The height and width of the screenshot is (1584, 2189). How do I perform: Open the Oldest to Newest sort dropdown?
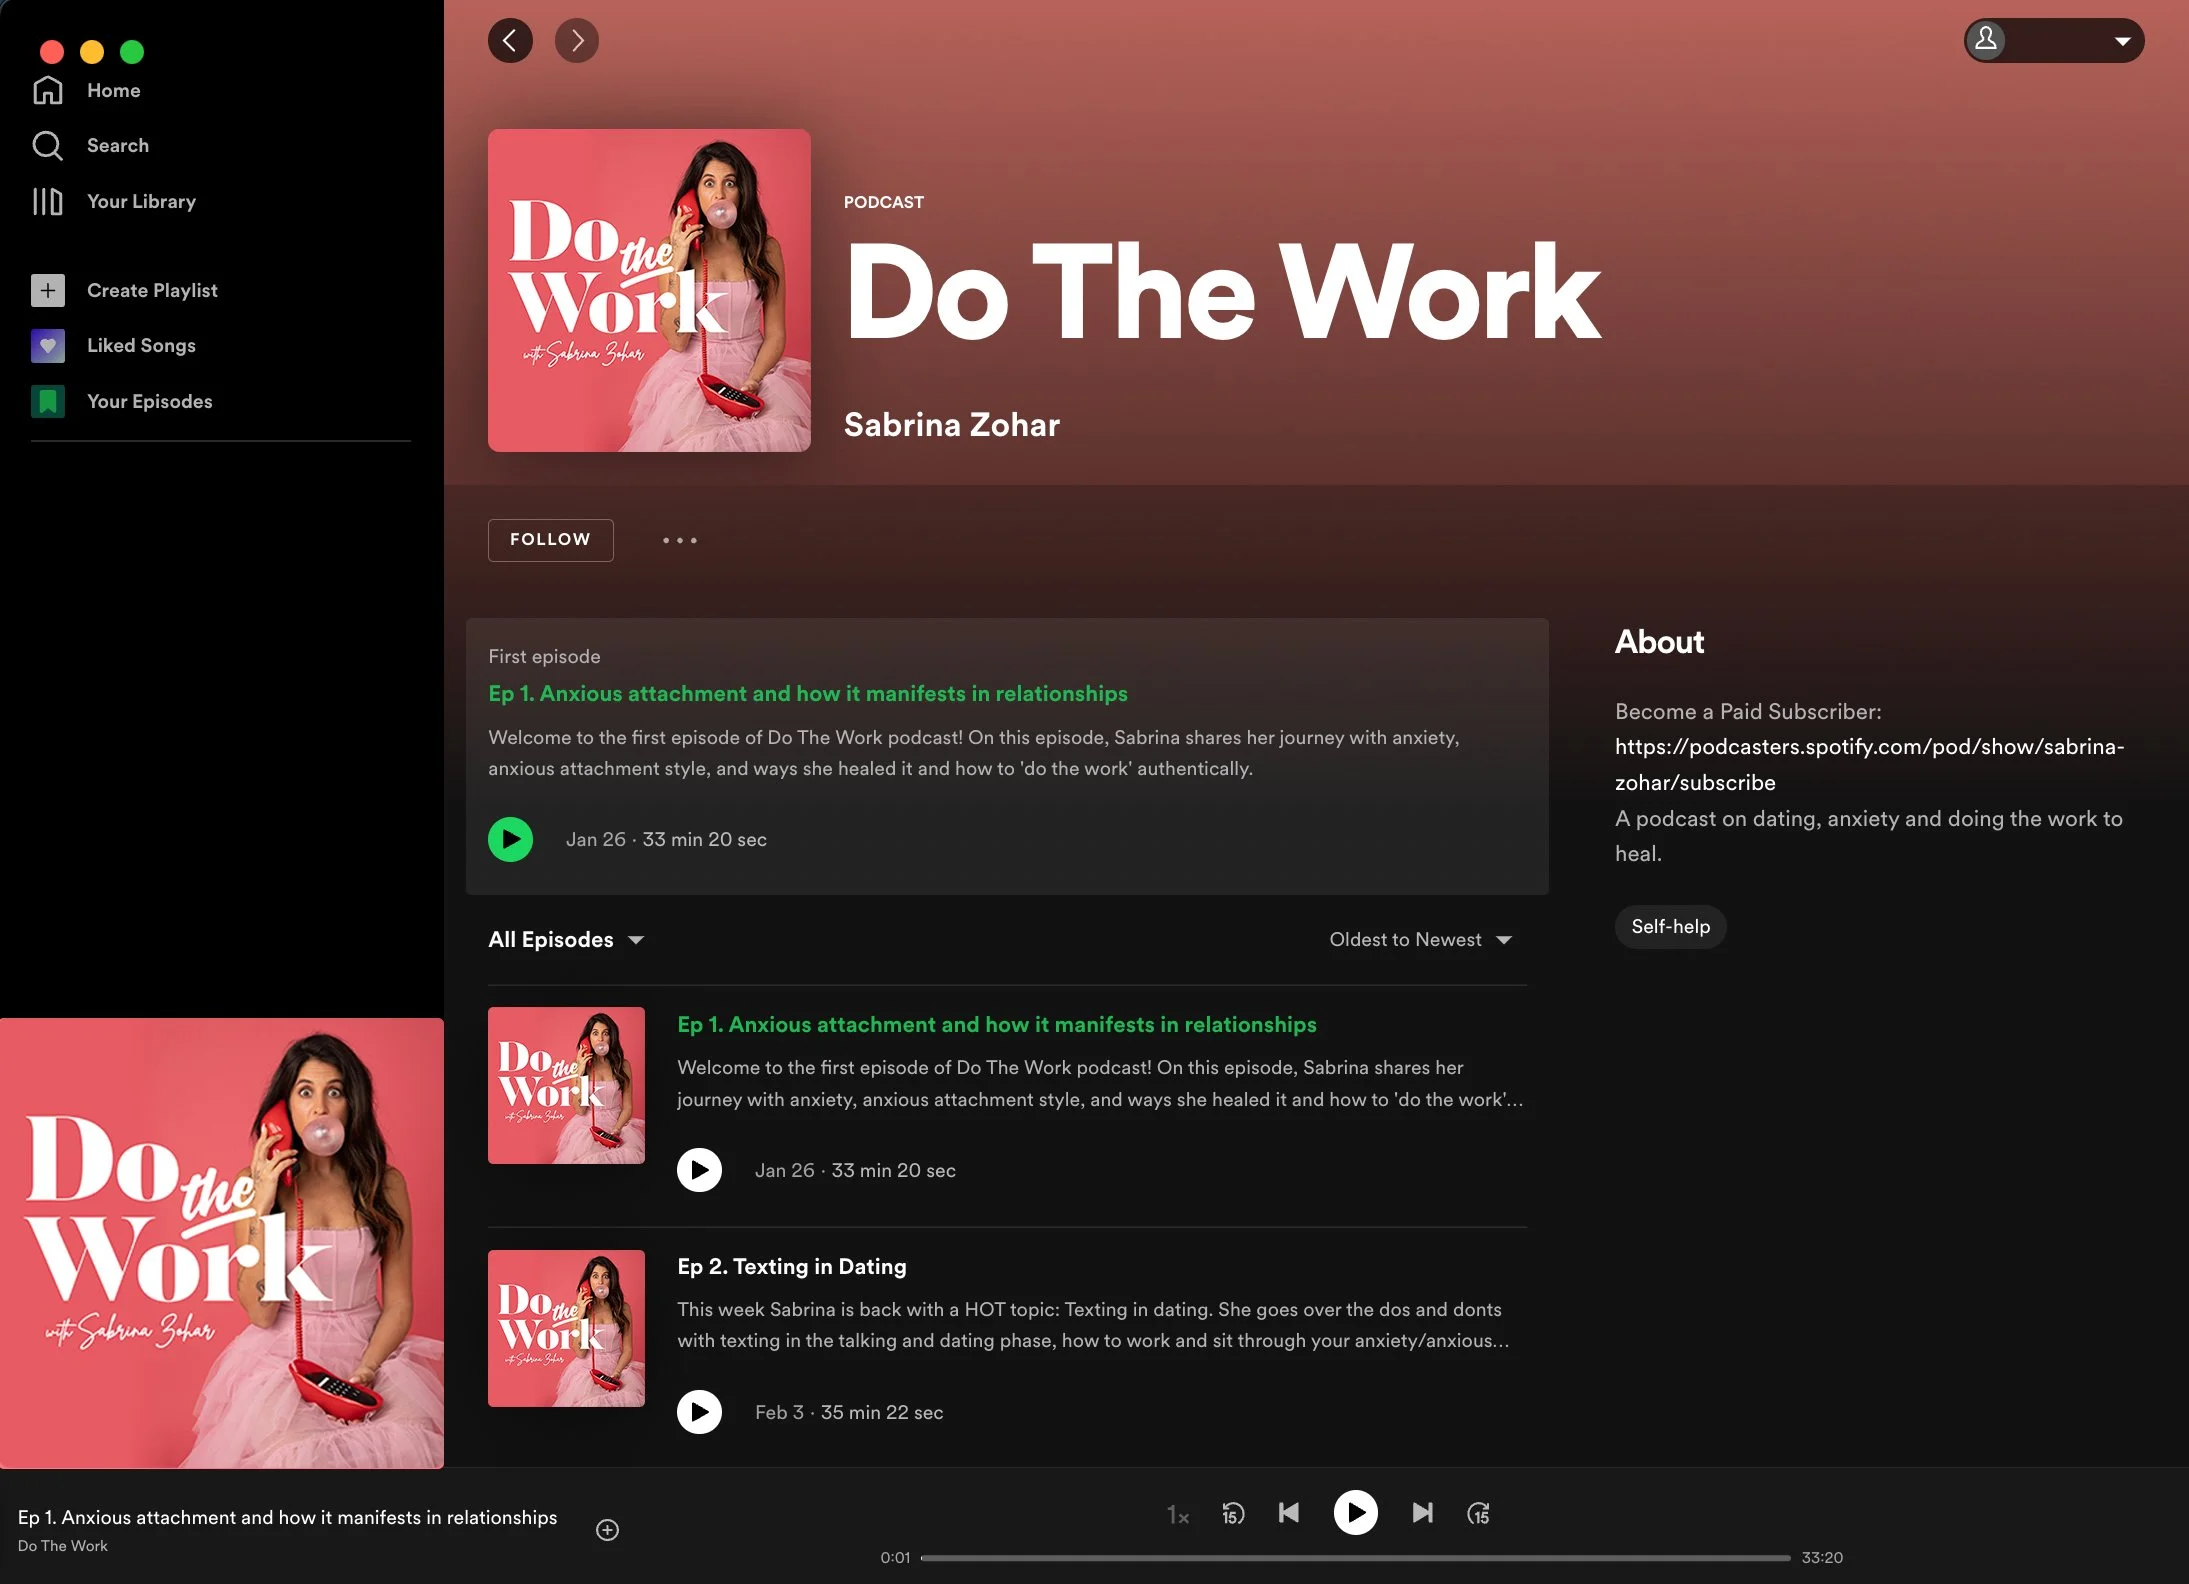(x=1420, y=940)
